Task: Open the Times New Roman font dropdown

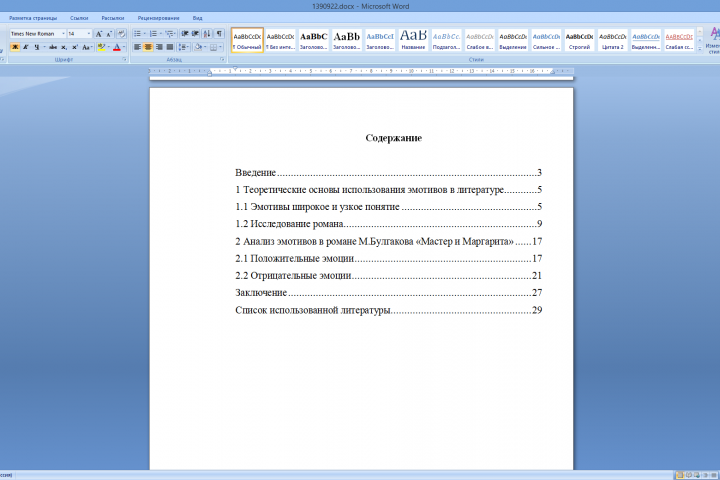Action: (63, 34)
